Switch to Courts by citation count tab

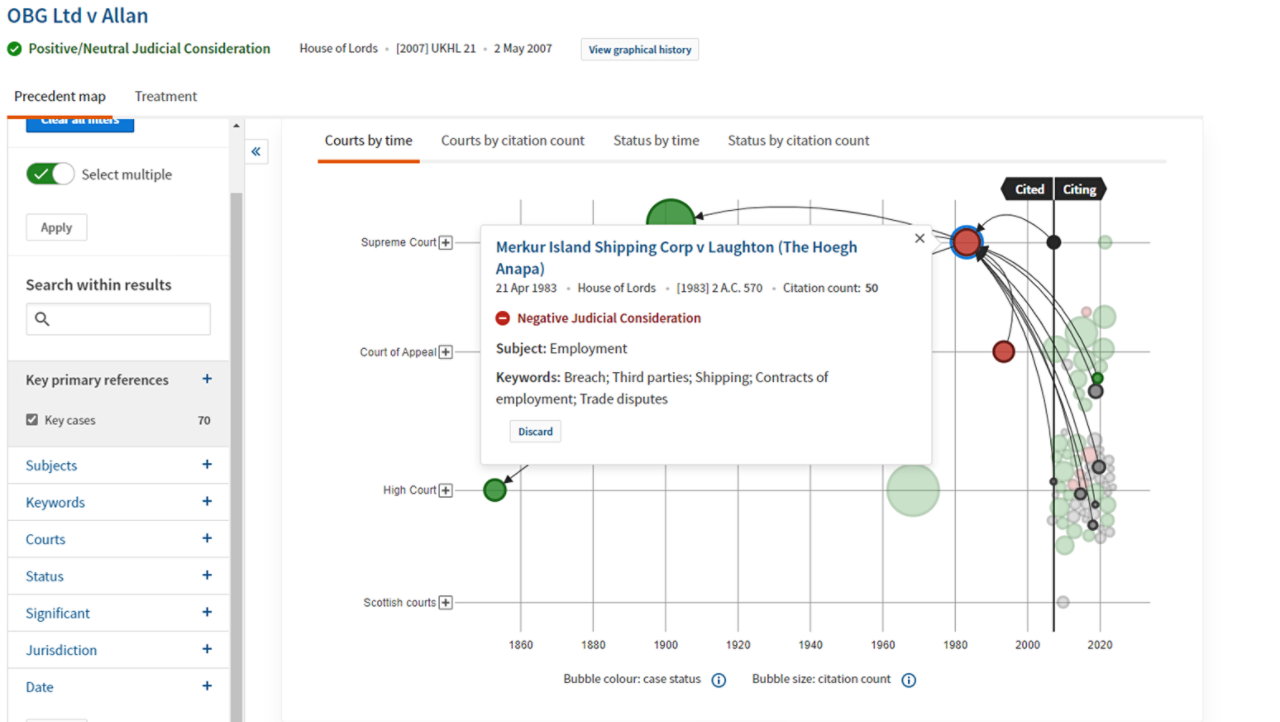tap(512, 141)
